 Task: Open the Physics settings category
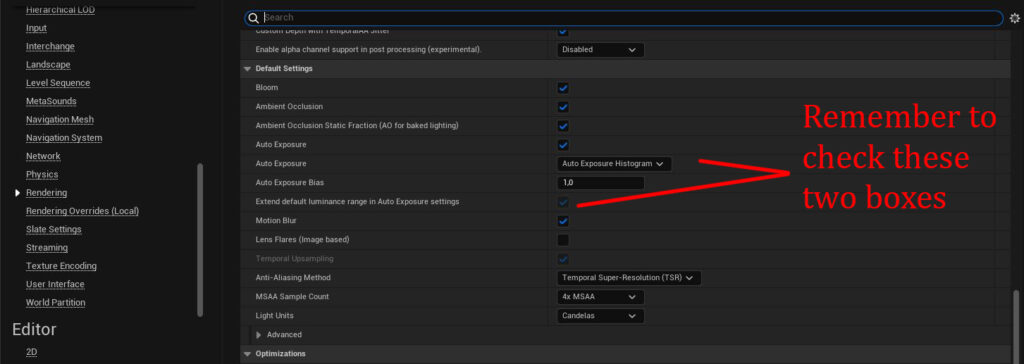(42, 174)
